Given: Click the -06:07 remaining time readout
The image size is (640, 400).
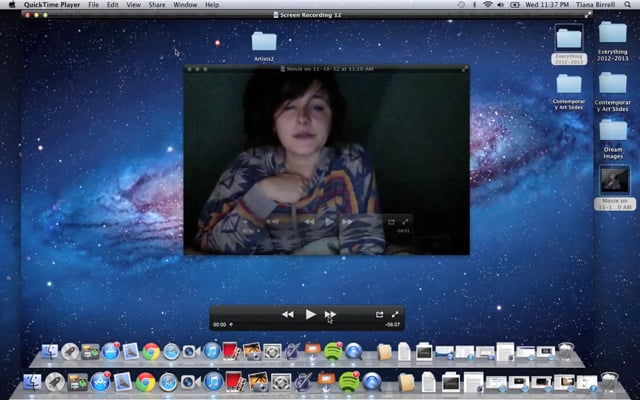Looking at the screenshot, I should click(392, 324).
